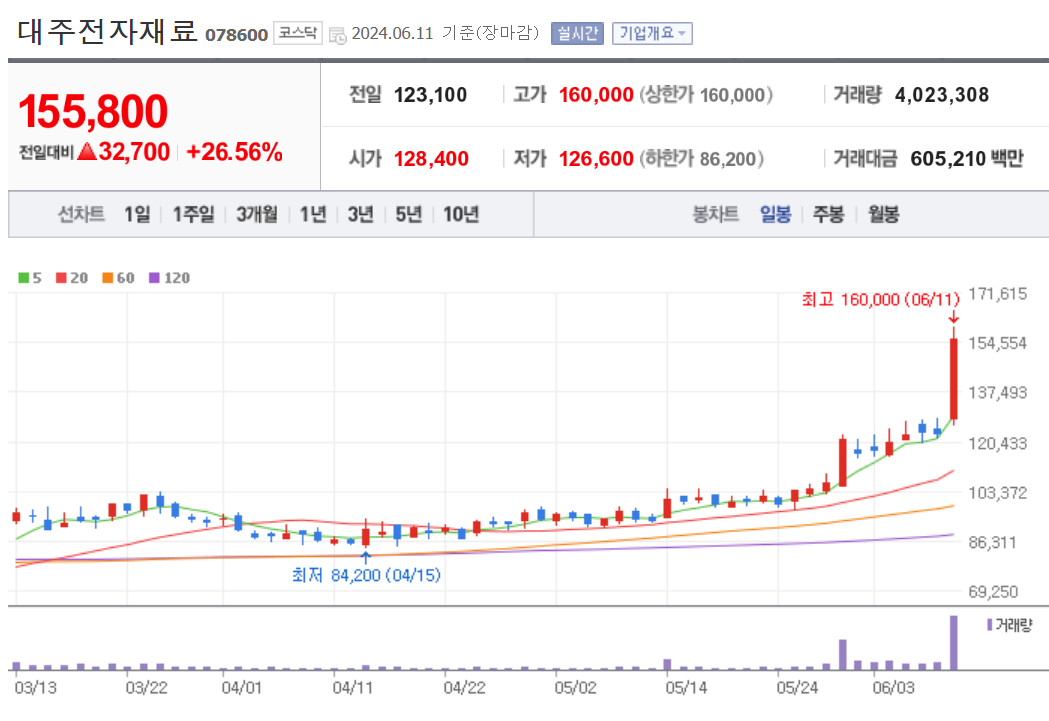Click the 코스닥 market badge
The image size is (1049, 721).
(298, 33)
